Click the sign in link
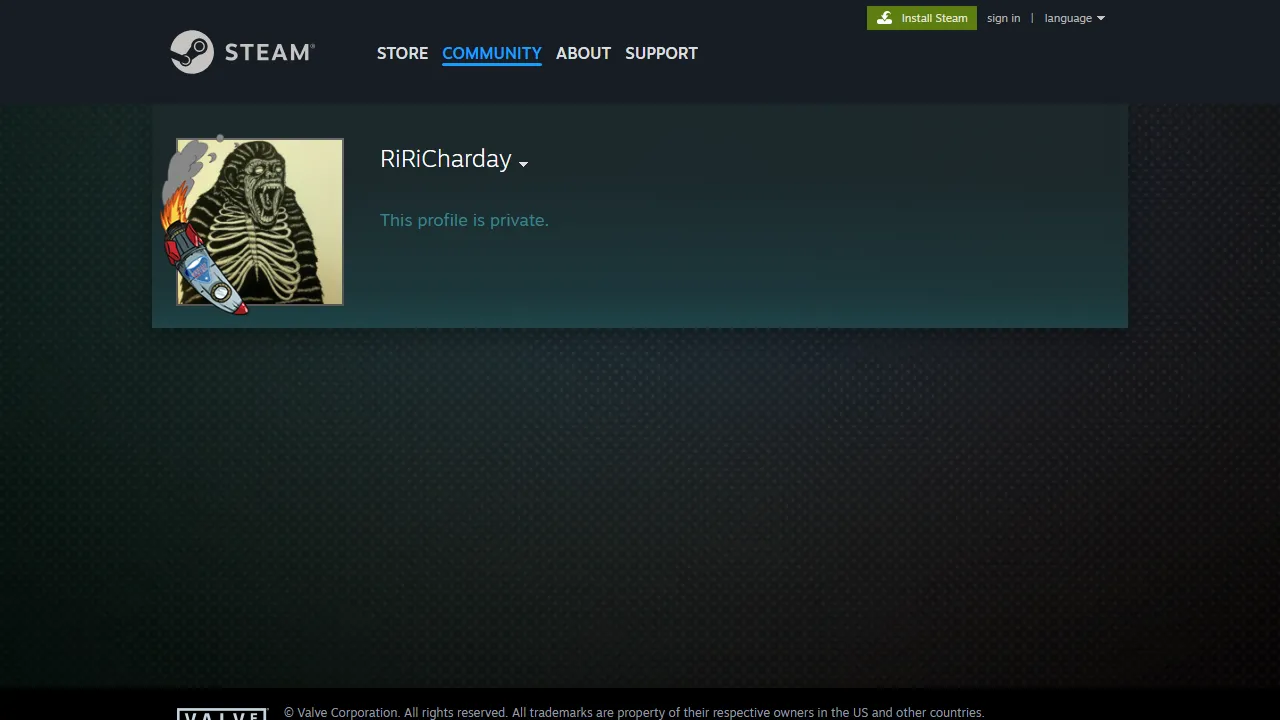This screenshot has height=720, width=1280. [x=1003, y=18]
